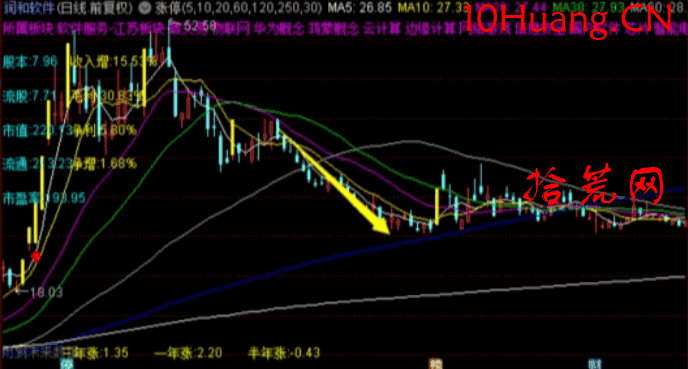688x369 pixels.
Task: Click the MA5: 26.85 value
Action: (x=359, y=8)
